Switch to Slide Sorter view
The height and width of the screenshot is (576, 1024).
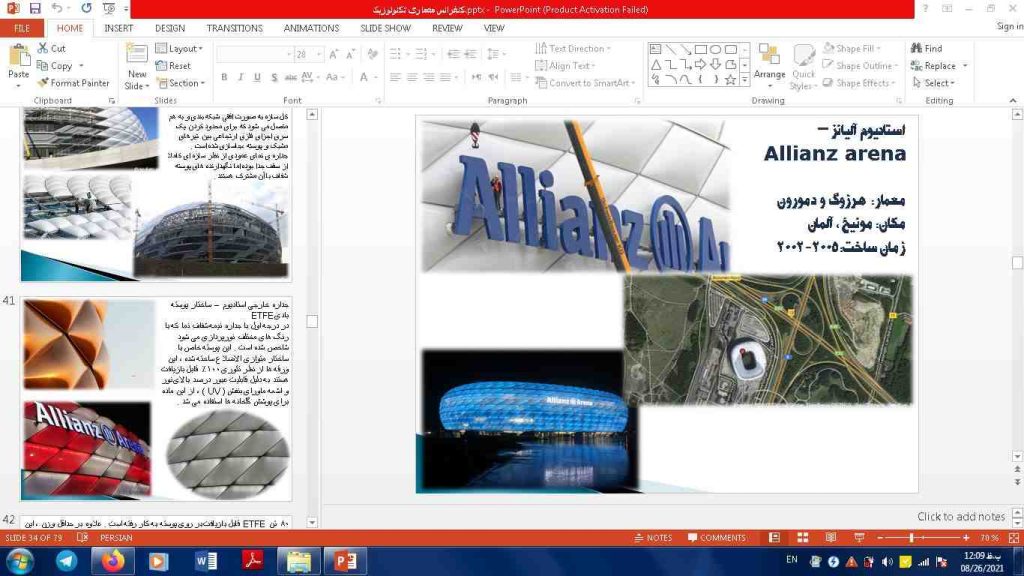coord(803,537)
